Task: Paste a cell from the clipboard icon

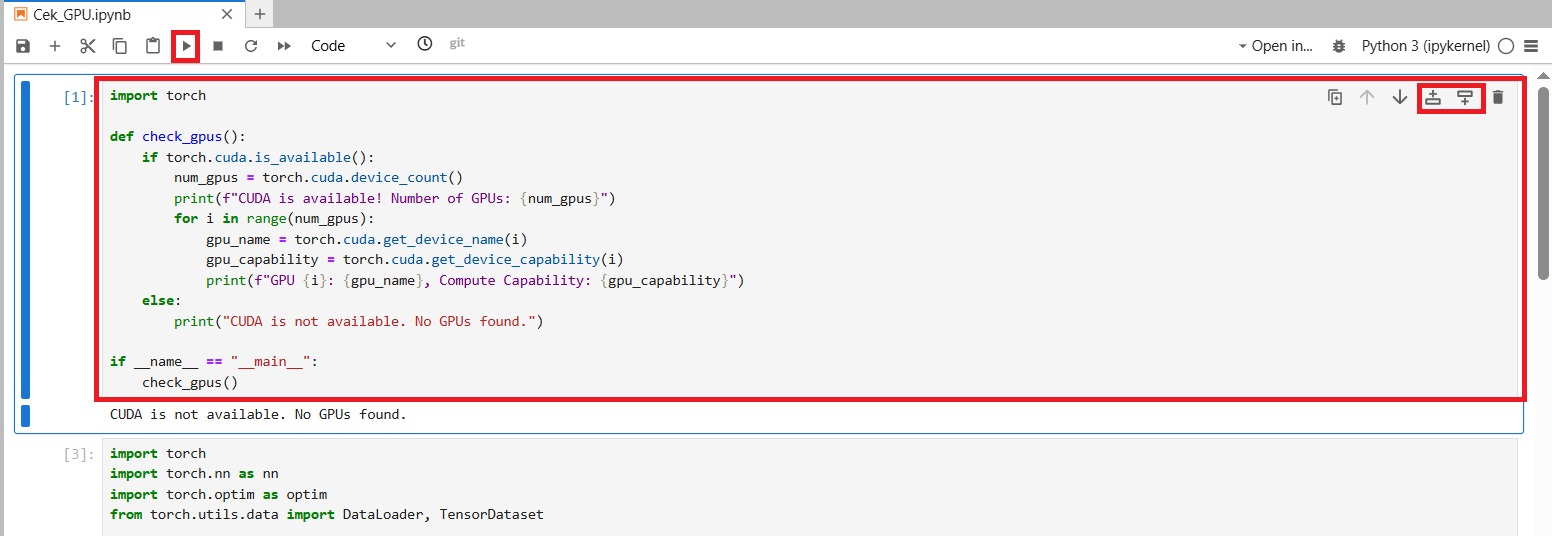Action: (x=153, y=46)
